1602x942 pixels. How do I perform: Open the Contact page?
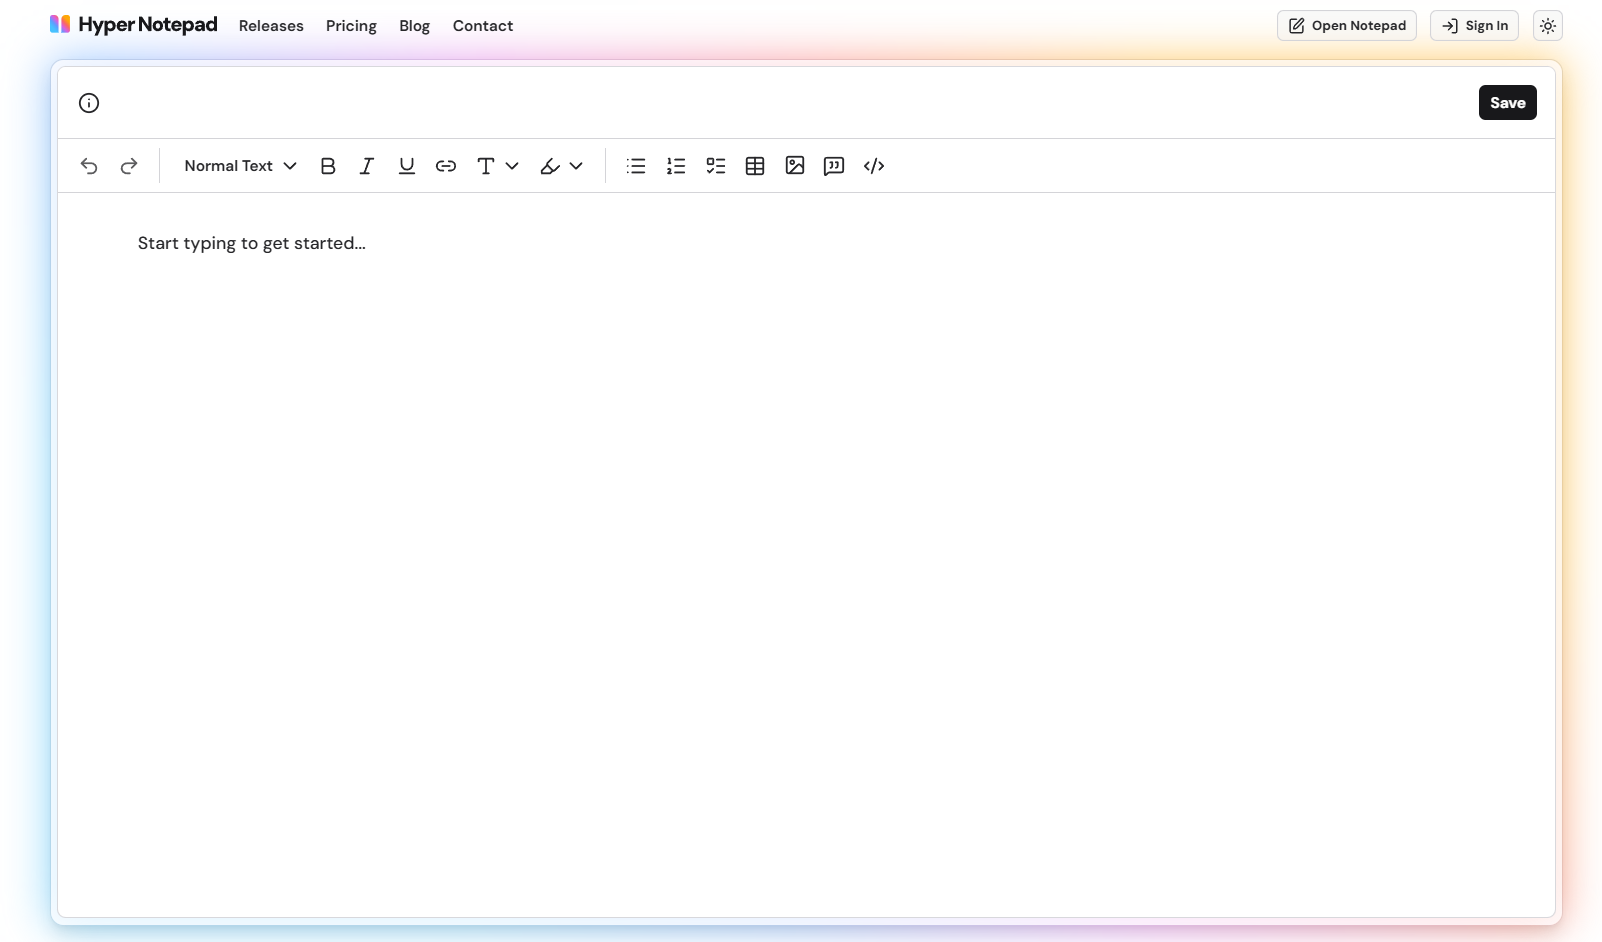(x=483, y=26)
